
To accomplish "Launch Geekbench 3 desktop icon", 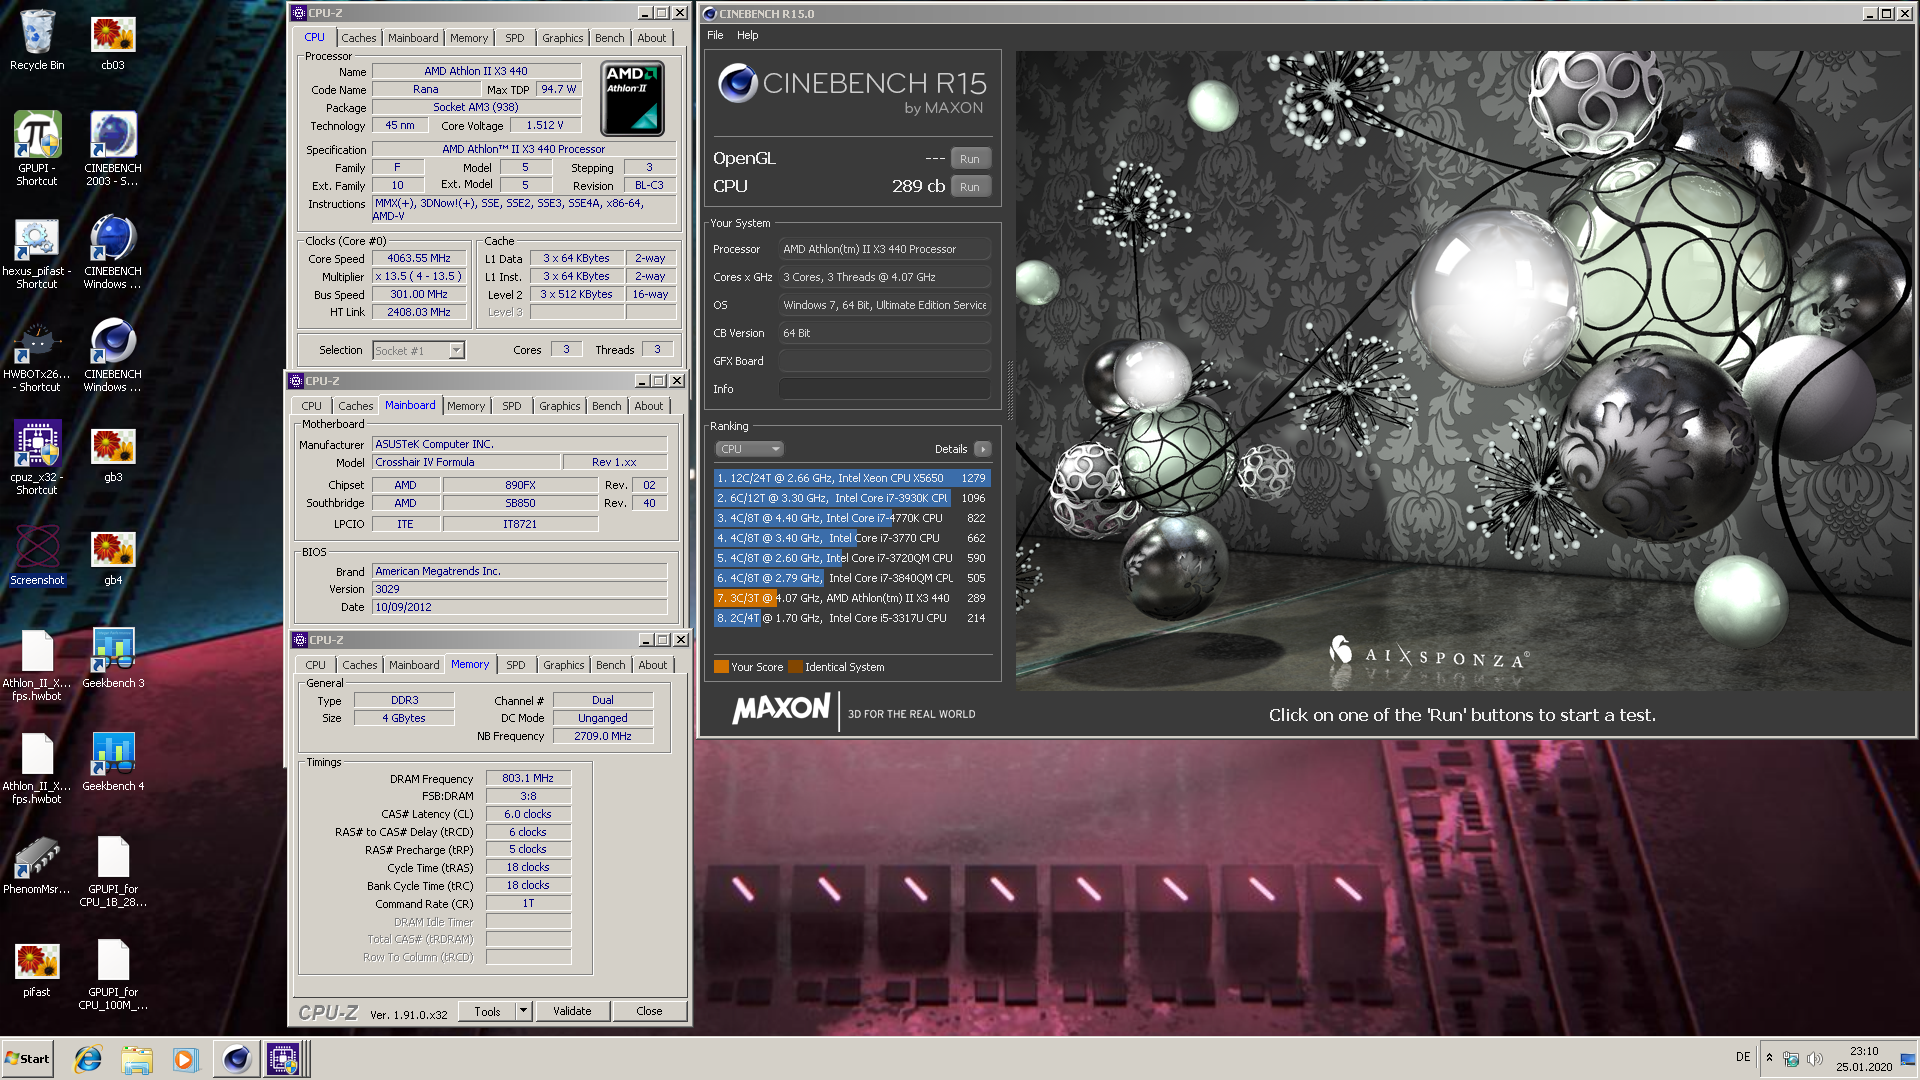I will [x=113, y=657].
